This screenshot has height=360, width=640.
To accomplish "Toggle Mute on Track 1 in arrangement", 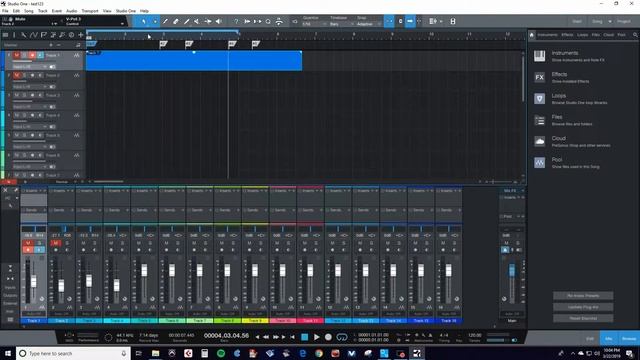I will (16, 55).
